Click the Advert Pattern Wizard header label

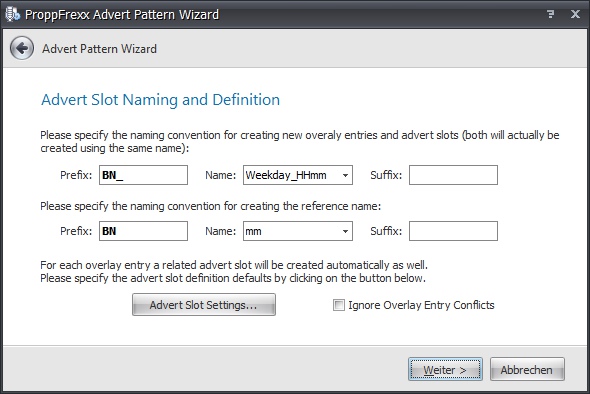click(x=99, y=49)
